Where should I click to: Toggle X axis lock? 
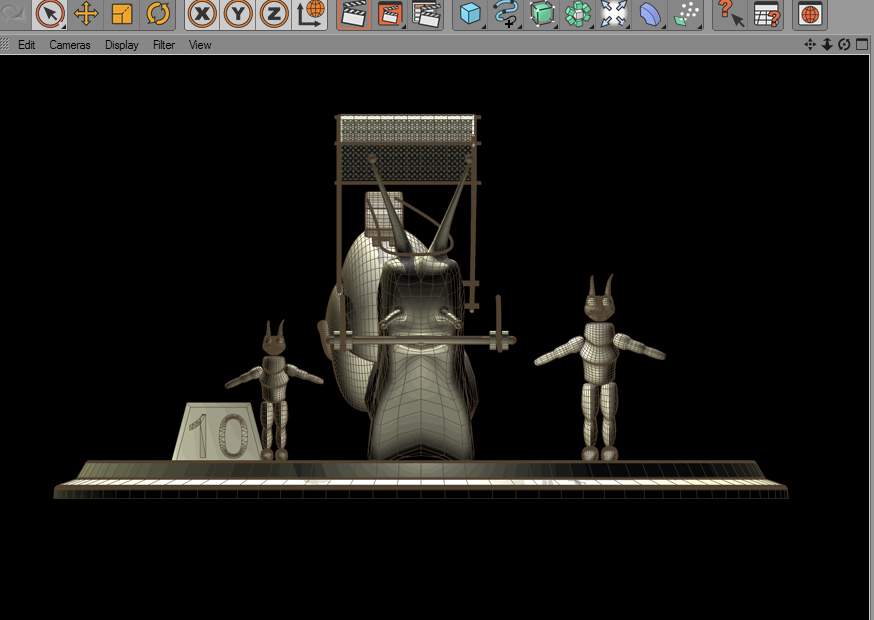pos(202,14)
